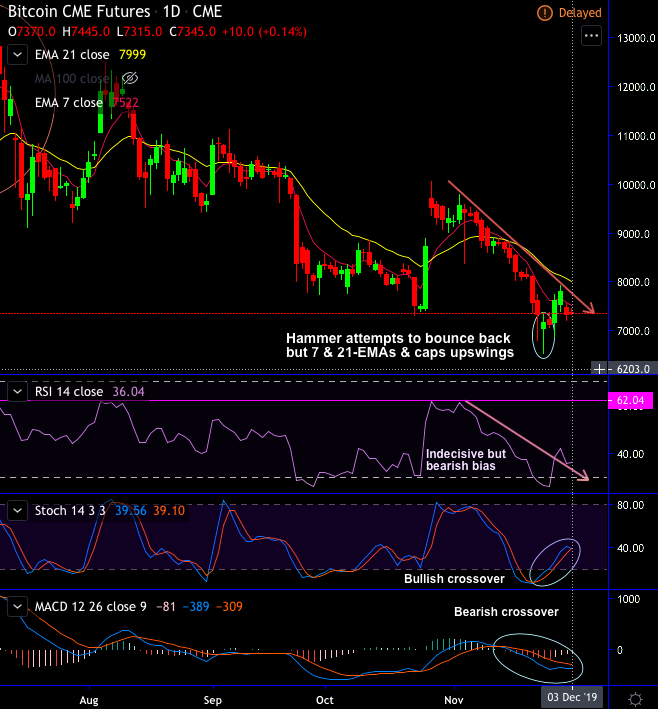The height and width of the screenshot is (709, 658).
Task: Click the open price O7370.0 value
Action: 32,32
